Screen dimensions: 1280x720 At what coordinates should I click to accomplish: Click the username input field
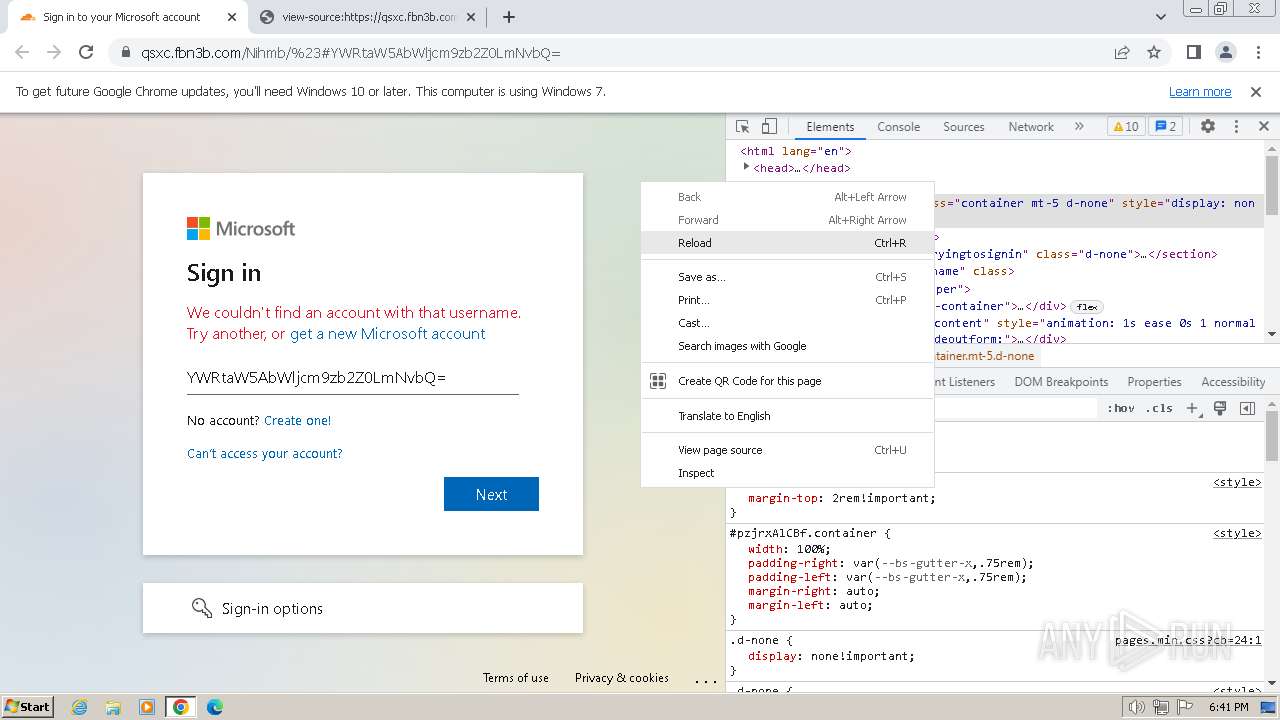(352, 378)
